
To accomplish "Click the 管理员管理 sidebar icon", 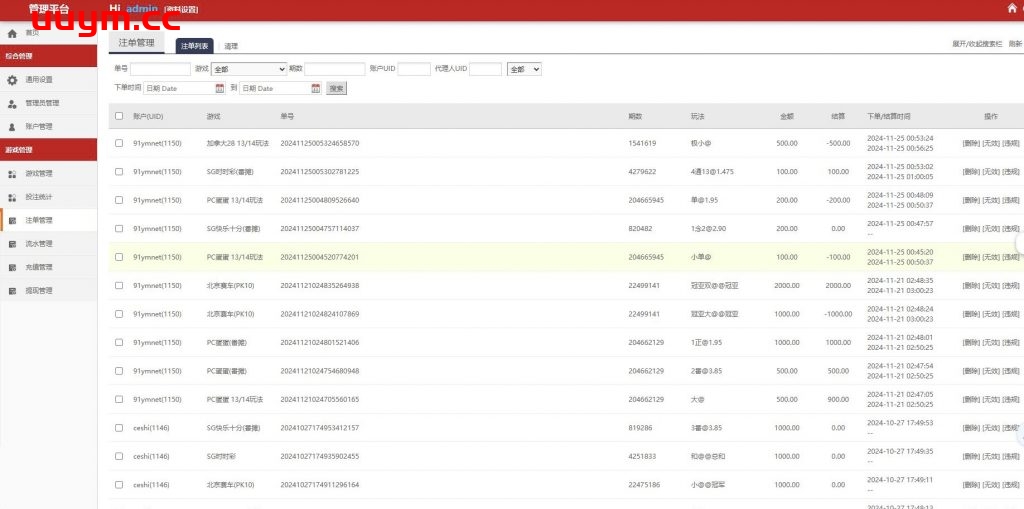I will coord(12,103).
